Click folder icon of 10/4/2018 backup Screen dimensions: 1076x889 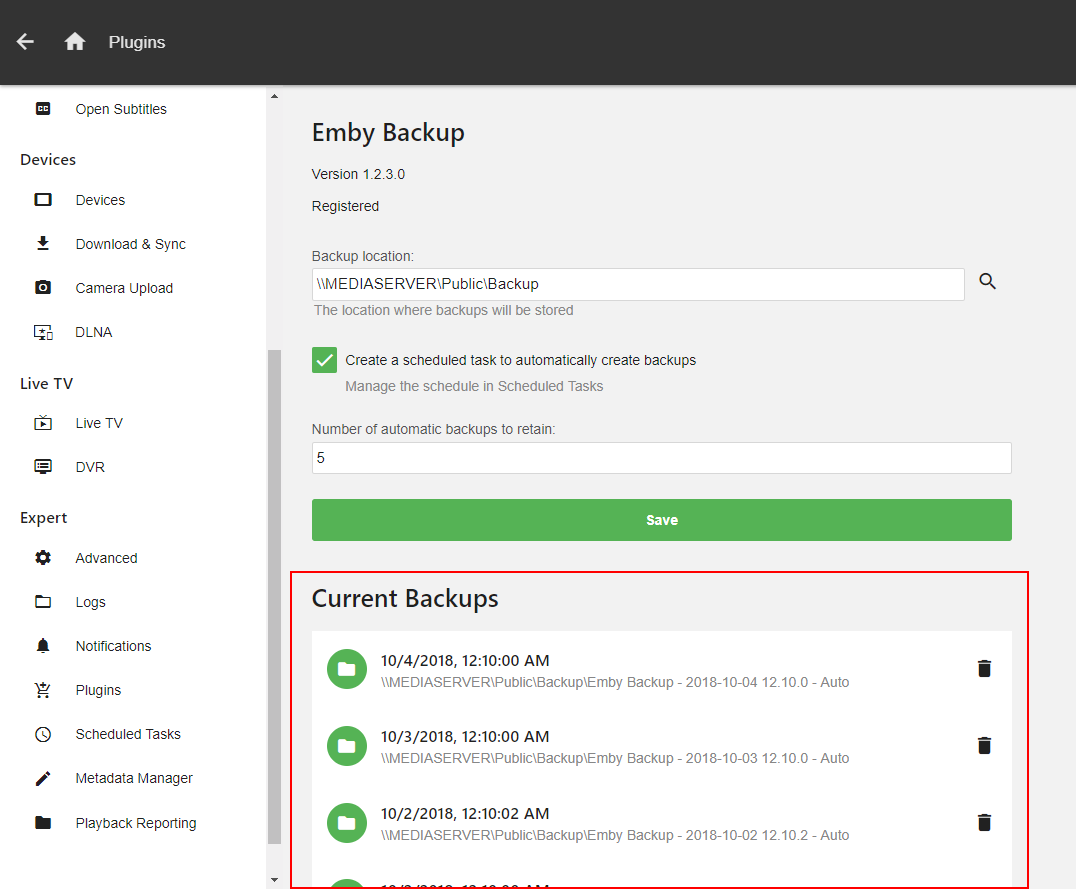(347, 669)
